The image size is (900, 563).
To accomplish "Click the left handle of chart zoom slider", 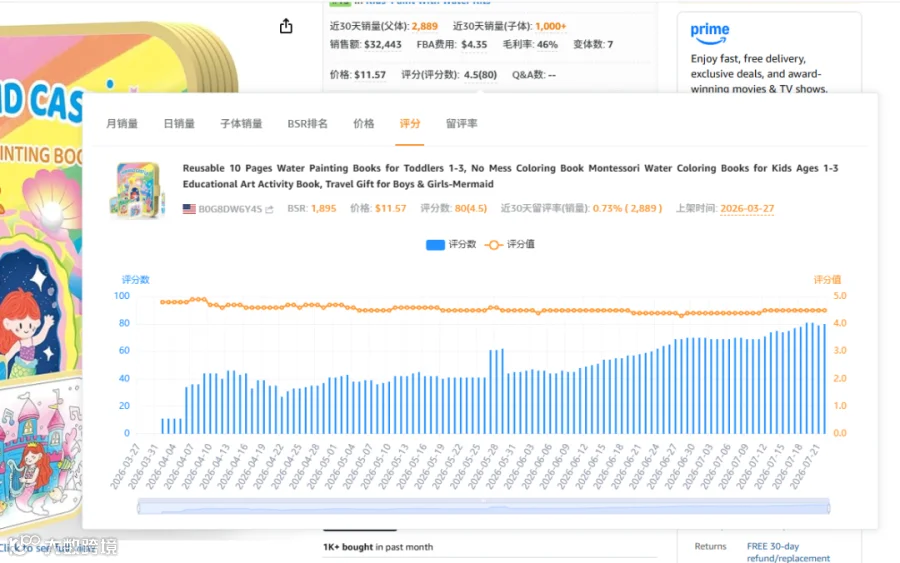I will pos(138,507).
